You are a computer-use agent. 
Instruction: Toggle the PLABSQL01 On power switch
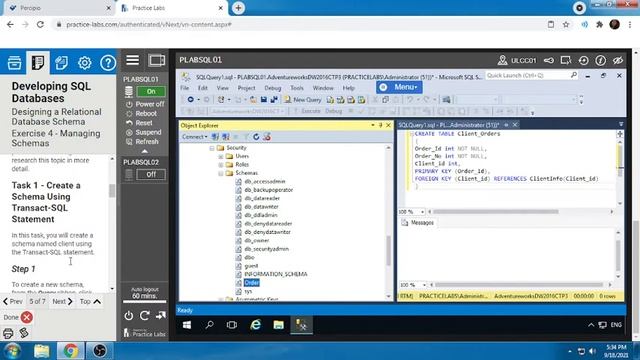tap(151, 91)
